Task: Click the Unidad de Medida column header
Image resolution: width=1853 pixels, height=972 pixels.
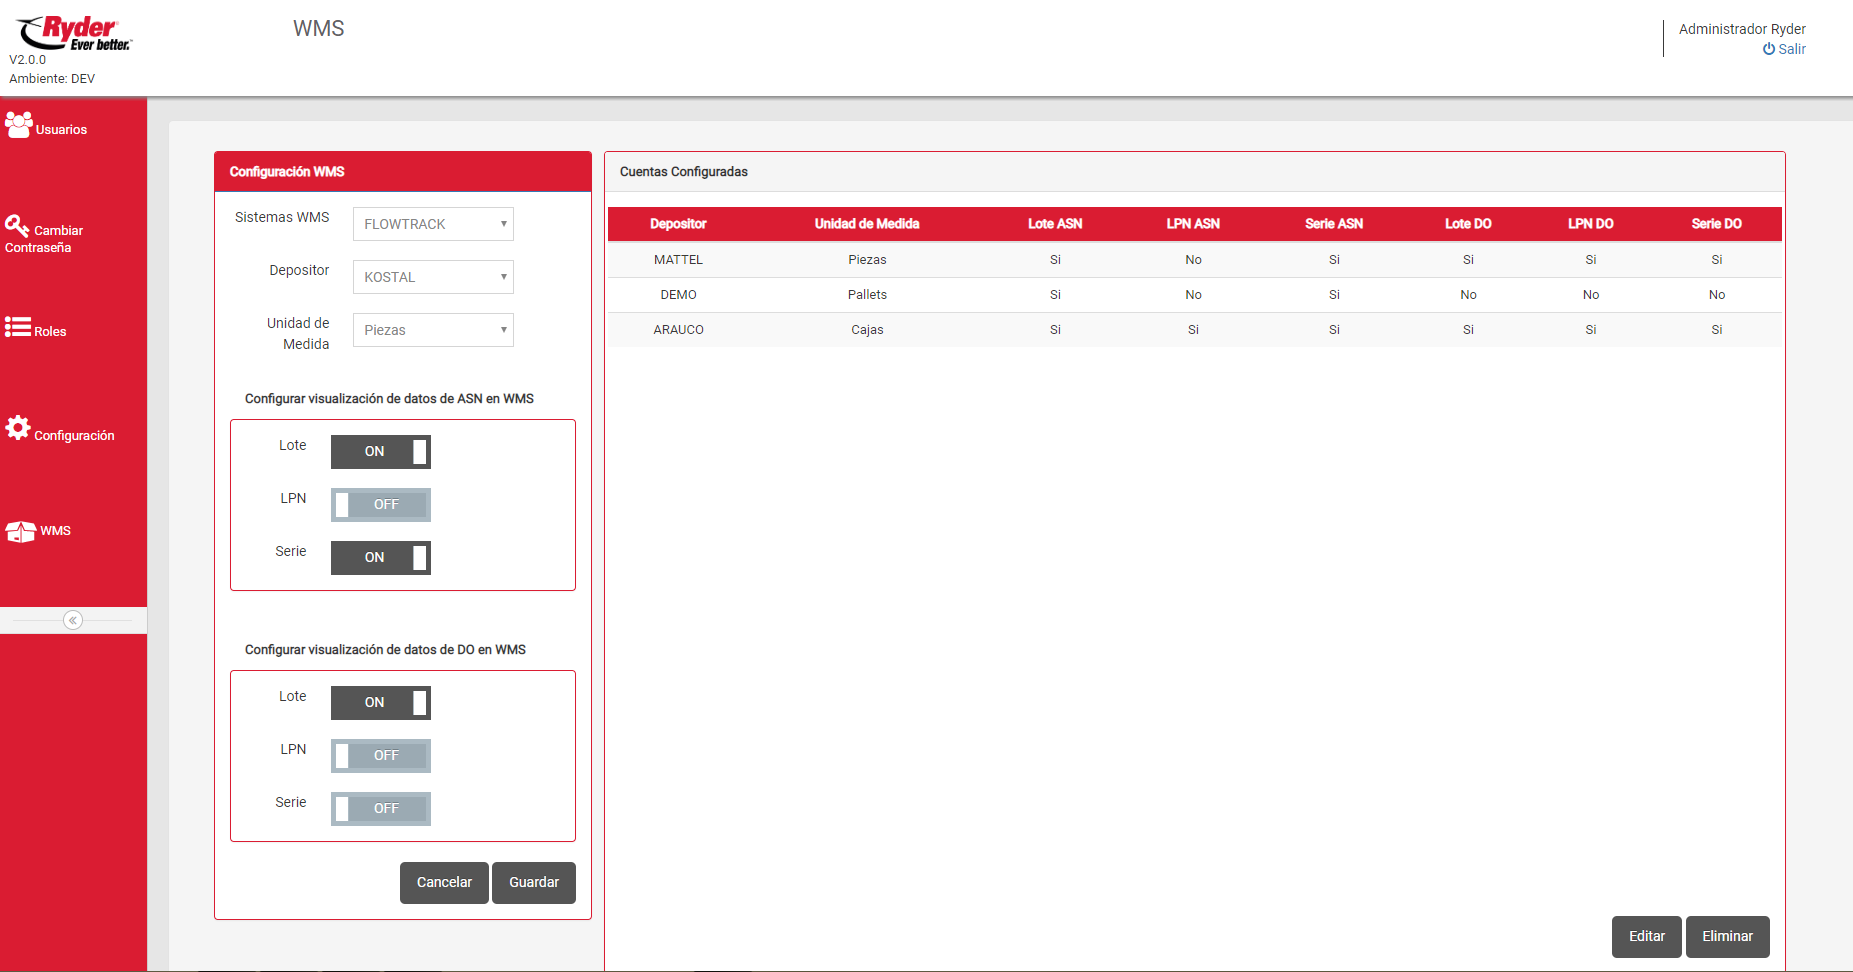Action: click(866, 224)
